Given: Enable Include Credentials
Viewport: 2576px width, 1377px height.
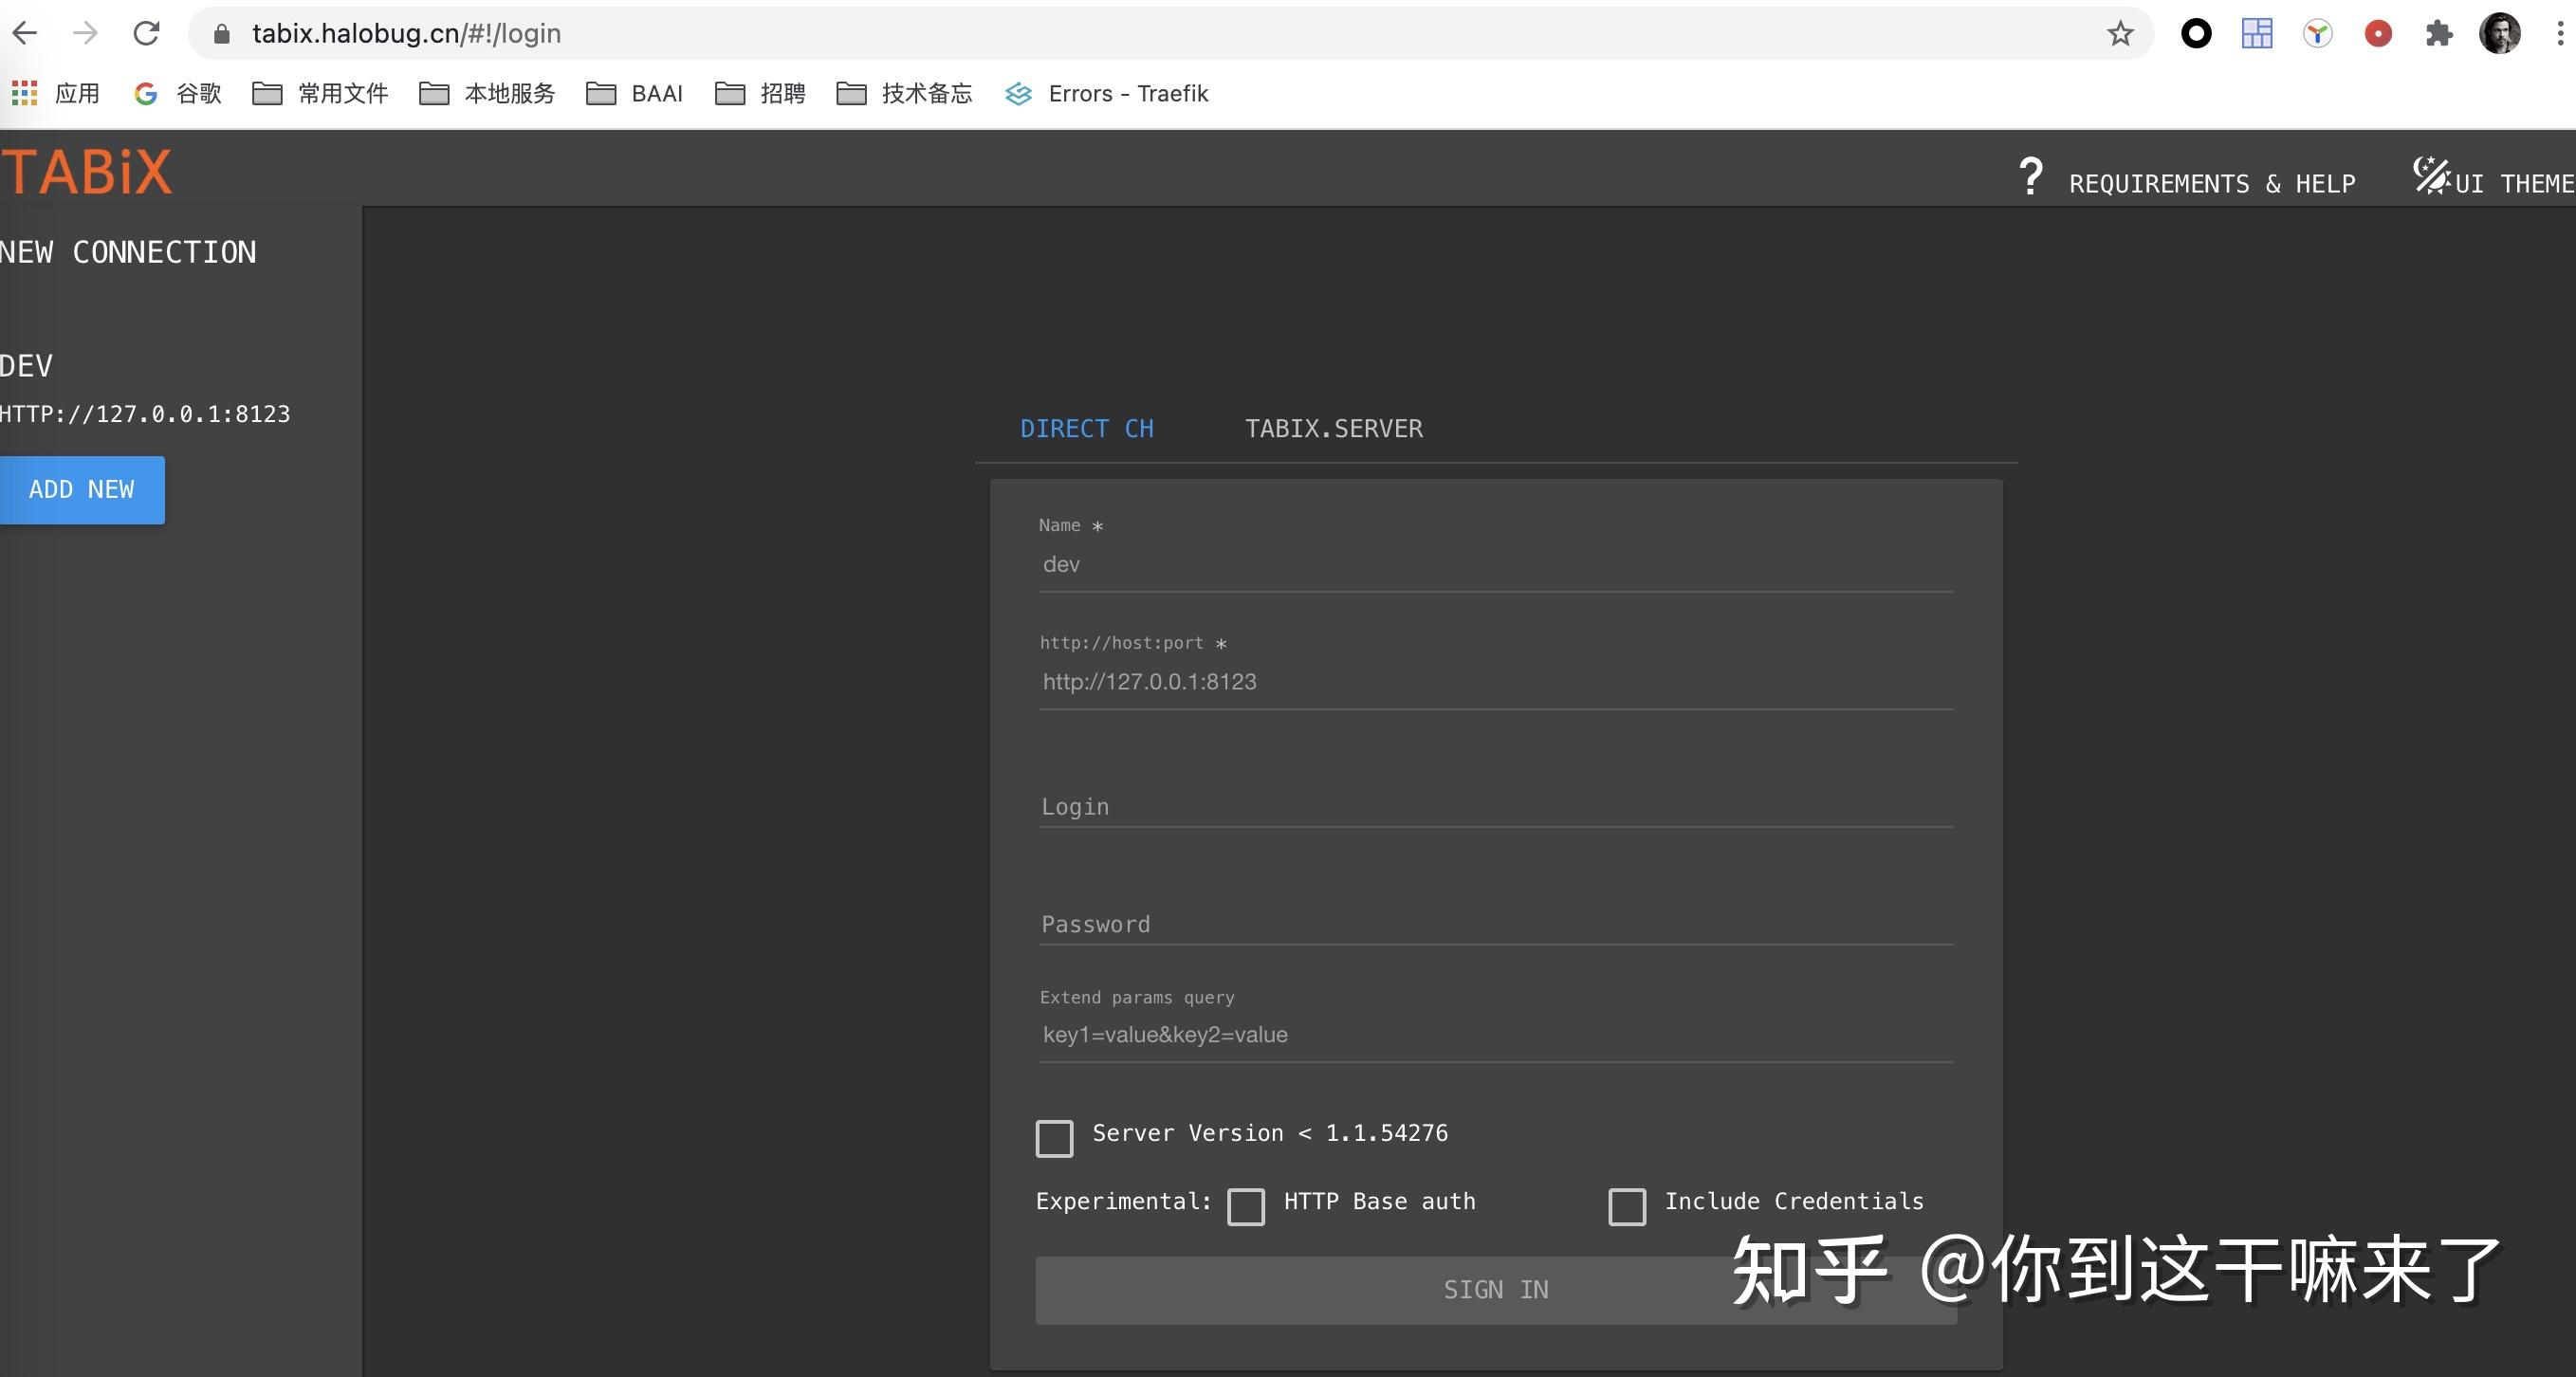Looking at the screenshot, I should pyautogui.click(x=1627, y=1207).
